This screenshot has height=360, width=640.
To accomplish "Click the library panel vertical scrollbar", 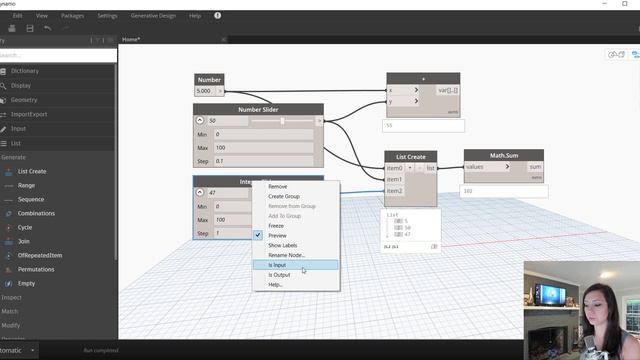I will pyautogui.click(x=116, y=163).
